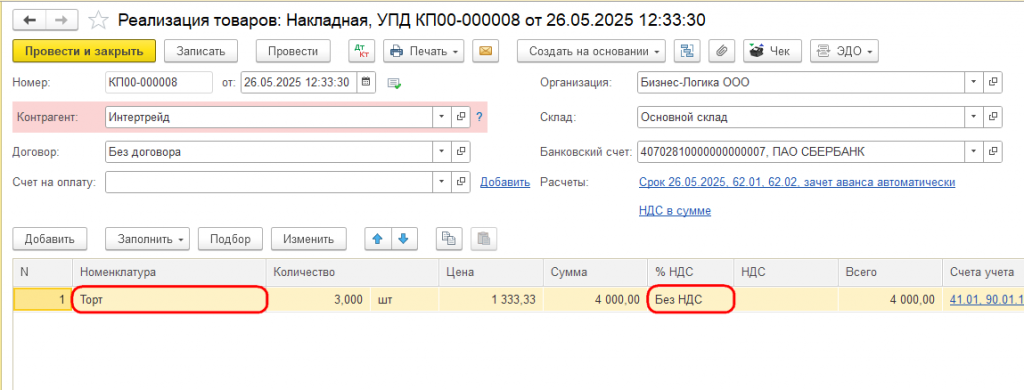Click Количество column header
Image resolution: width=1024 pixels, height=390 pixels.
(x=353, y=272)
